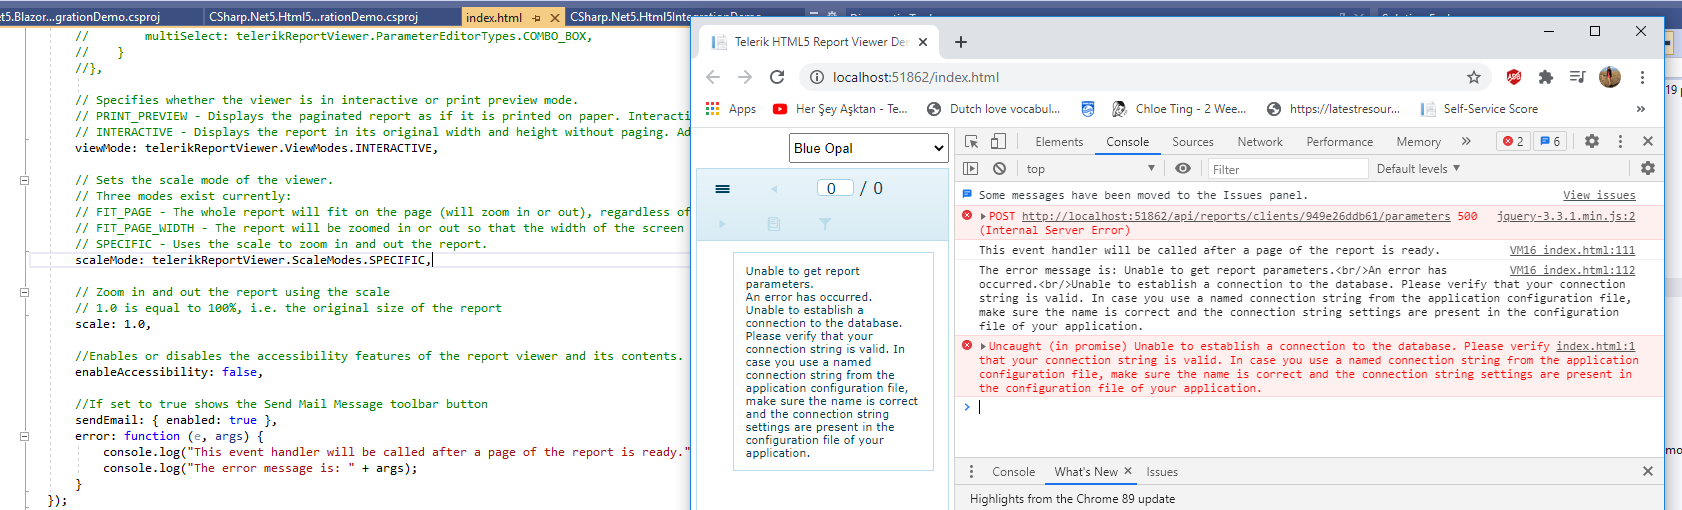1682x510 pixels.
Task: Switch to the Network tab in DevTools
Action: [1259, 142]
